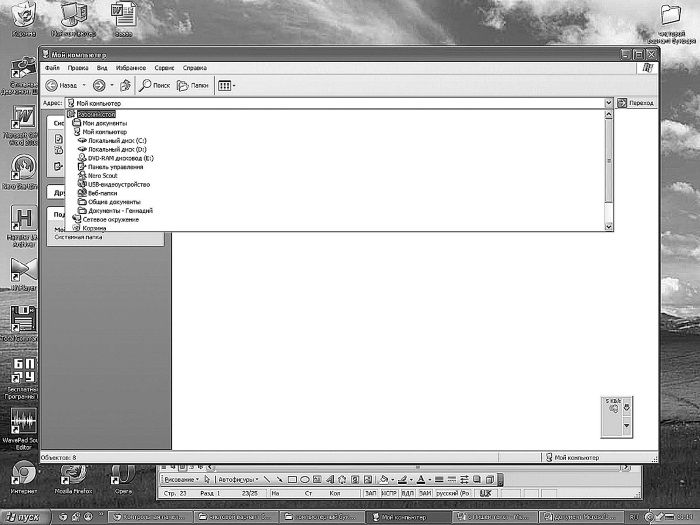The height and width of the screenshot is (525, 700).
Task: Select Локальный диск (C:) in address list
Action: 117,140
